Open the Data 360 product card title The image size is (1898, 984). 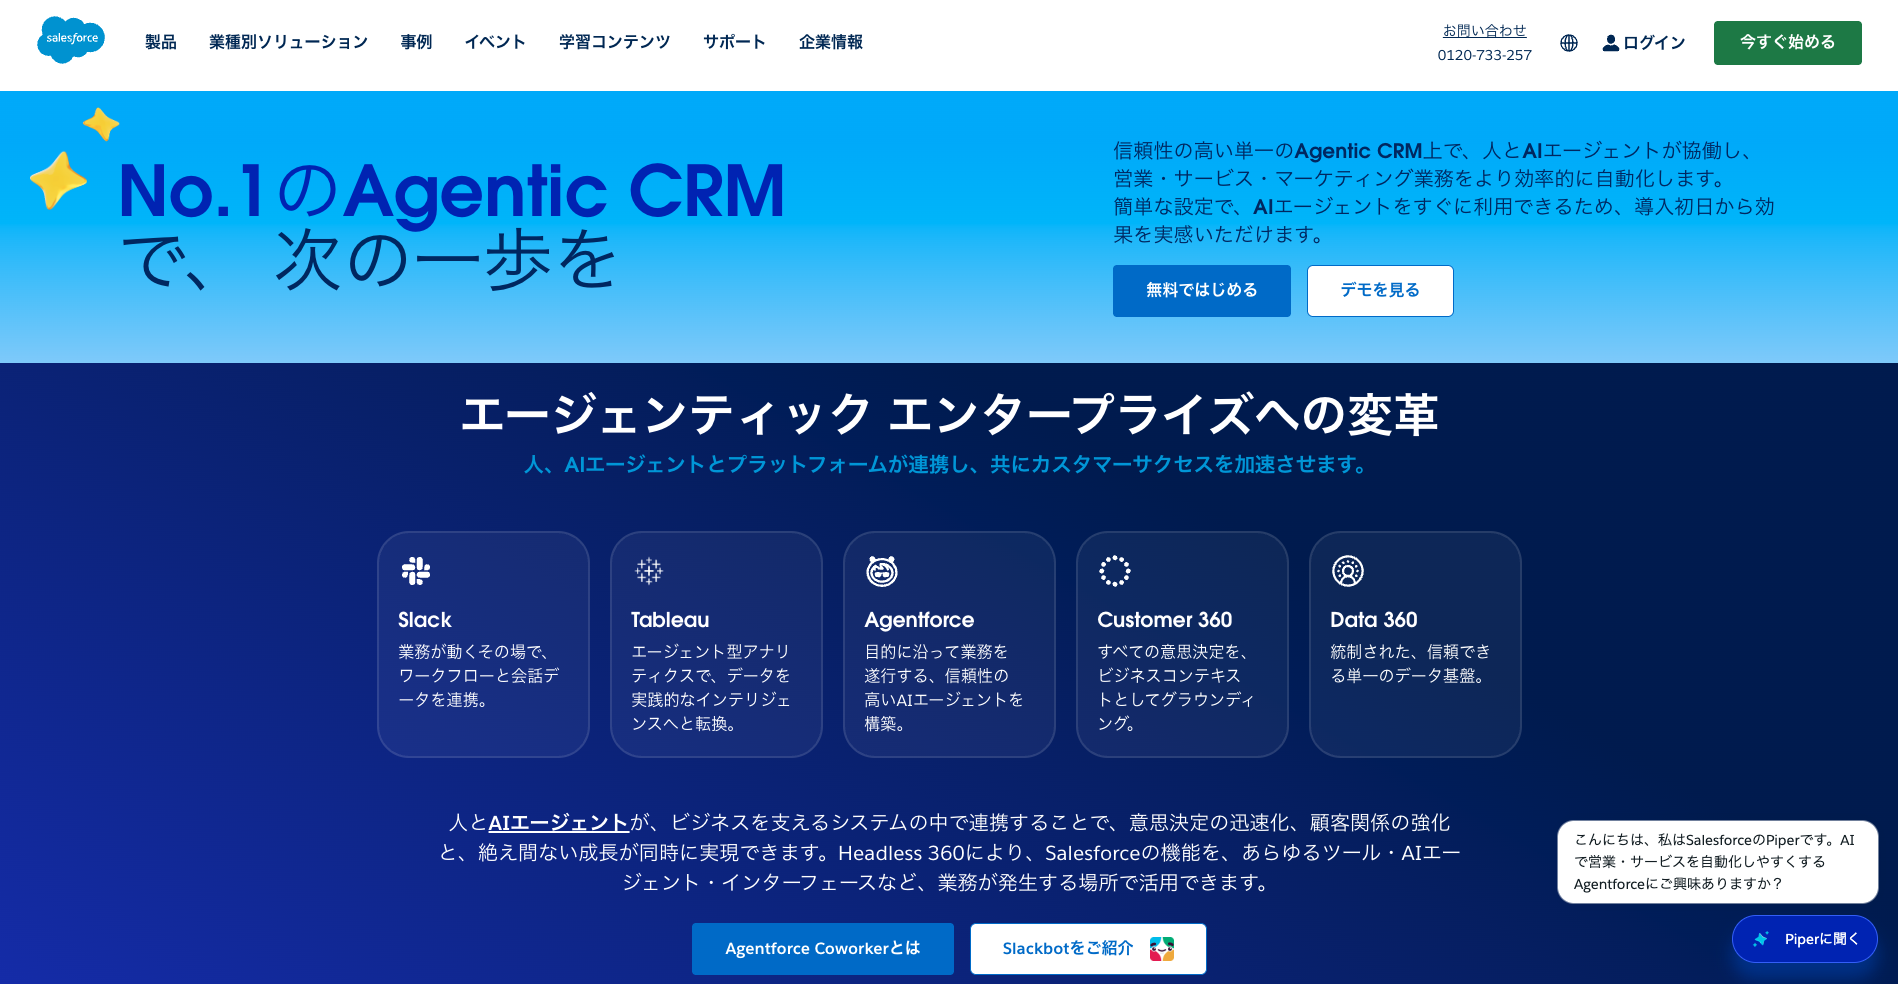click(1374, 620)
